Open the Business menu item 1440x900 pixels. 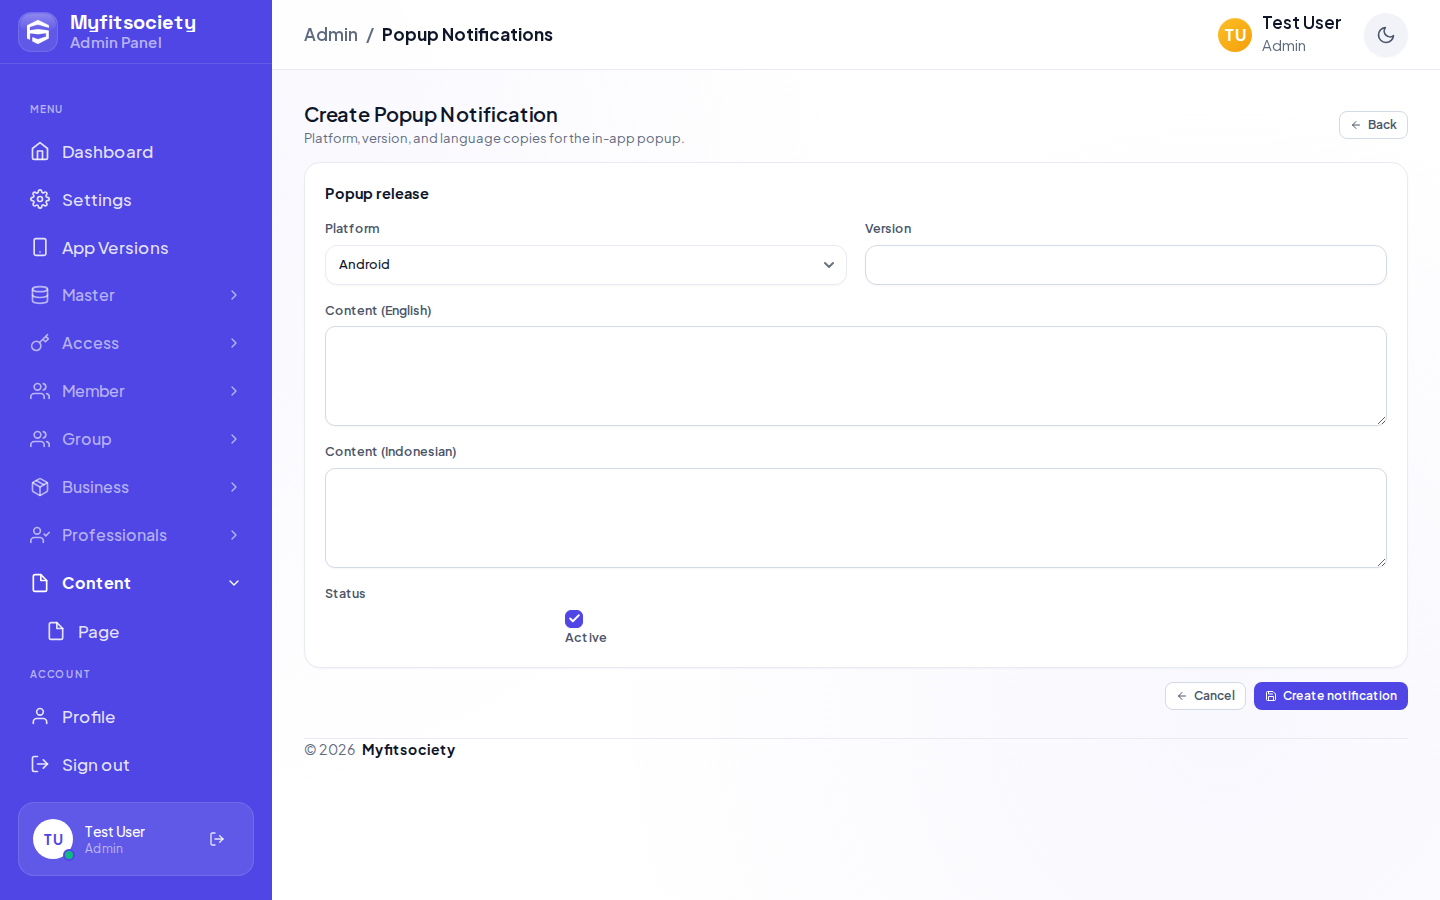[x=136, y=487]
